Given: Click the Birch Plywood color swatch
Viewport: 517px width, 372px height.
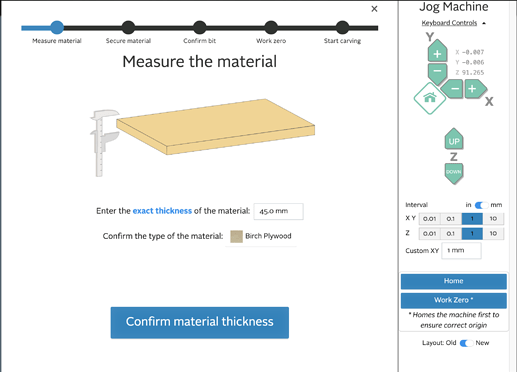Looking at the screenshot, I should 236,236.
